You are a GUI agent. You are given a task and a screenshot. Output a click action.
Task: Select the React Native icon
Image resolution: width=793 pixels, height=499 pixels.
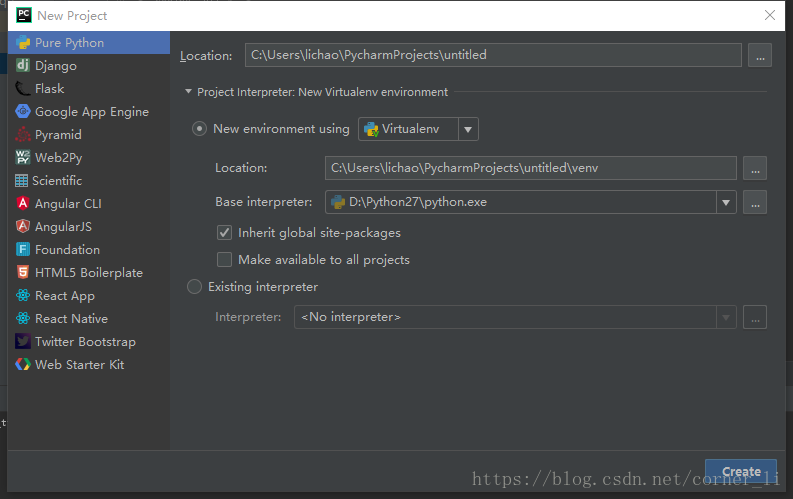click(x=23, y=319)
